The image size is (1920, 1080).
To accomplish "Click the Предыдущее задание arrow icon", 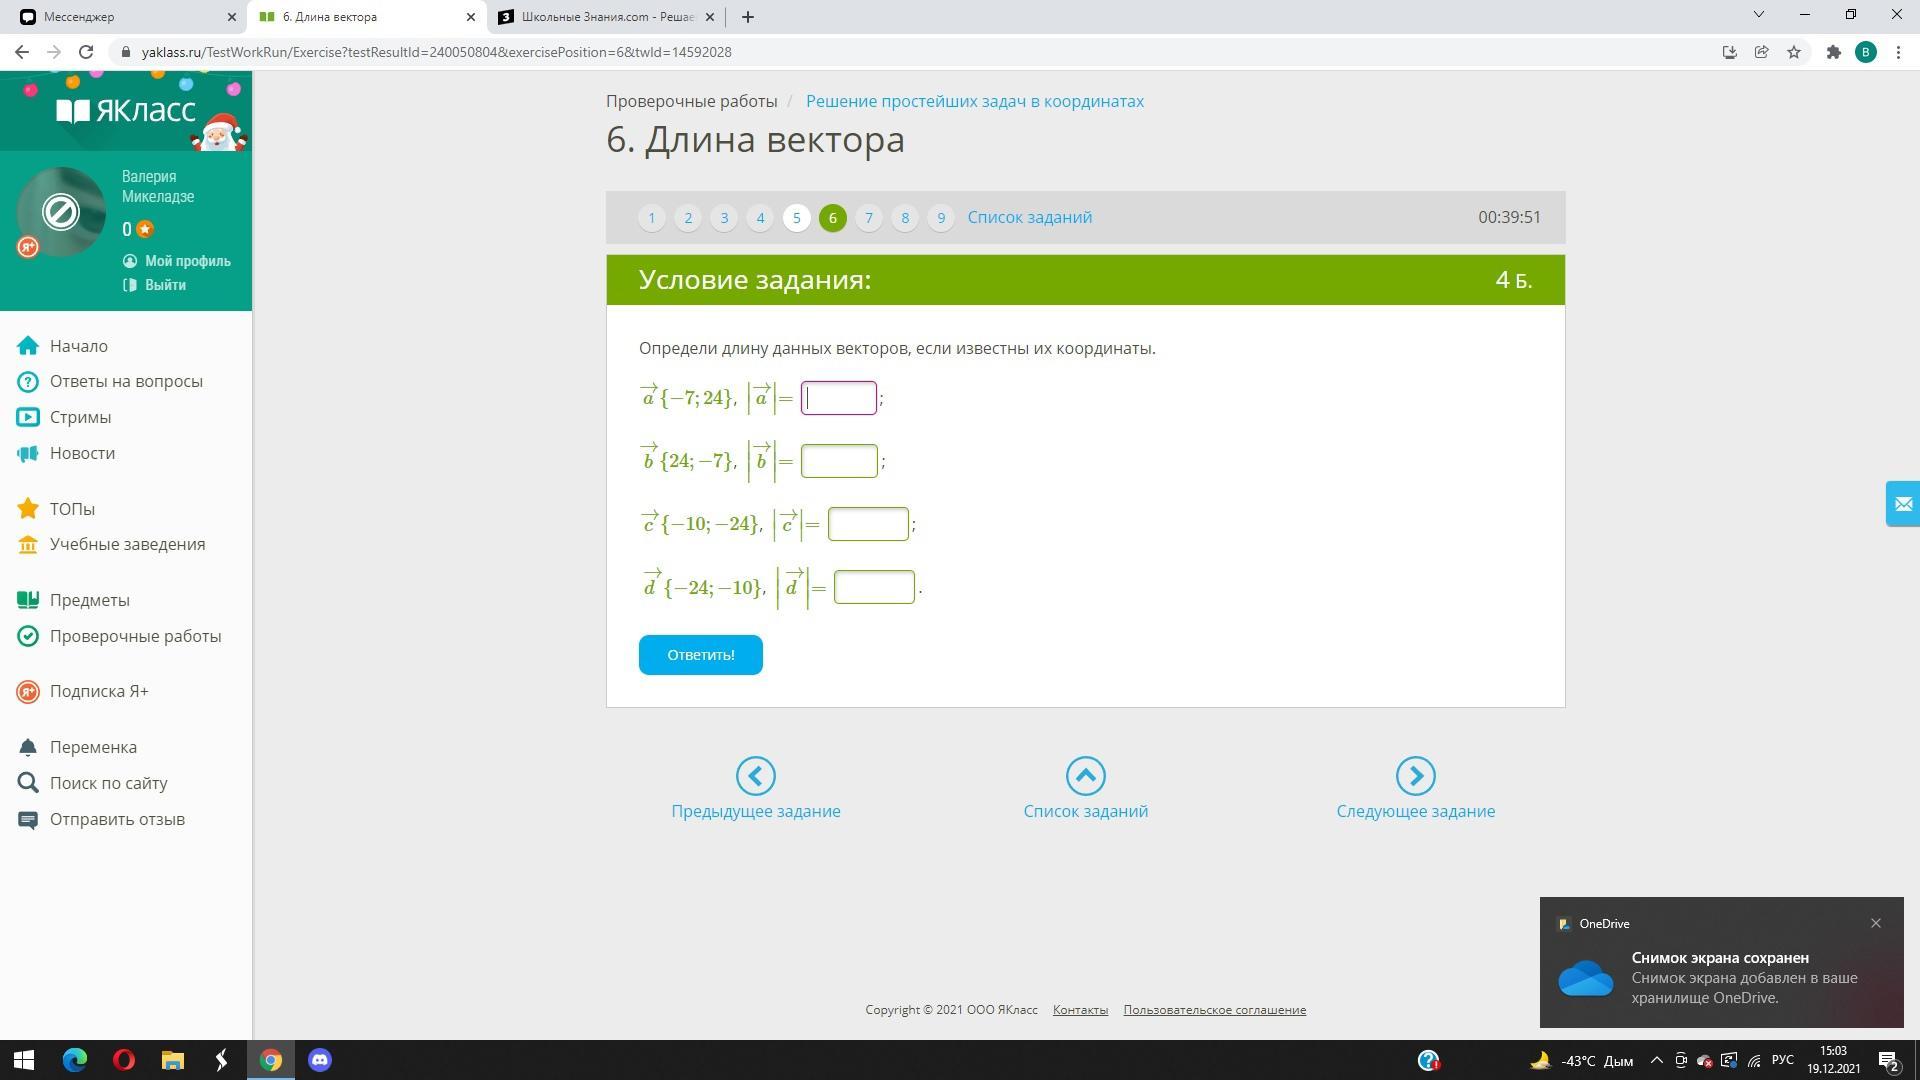I will [x=755, y=776].
